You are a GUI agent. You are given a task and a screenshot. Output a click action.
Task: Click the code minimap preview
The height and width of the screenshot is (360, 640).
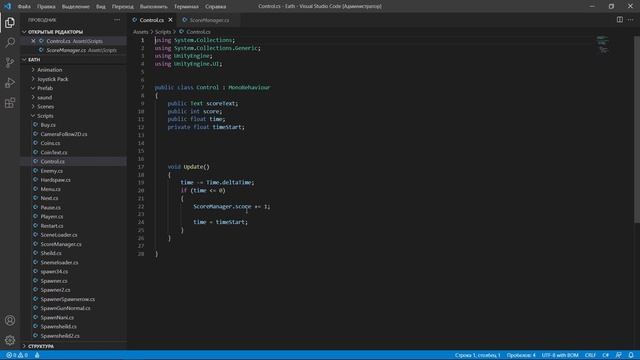click(x=602, y=44)
